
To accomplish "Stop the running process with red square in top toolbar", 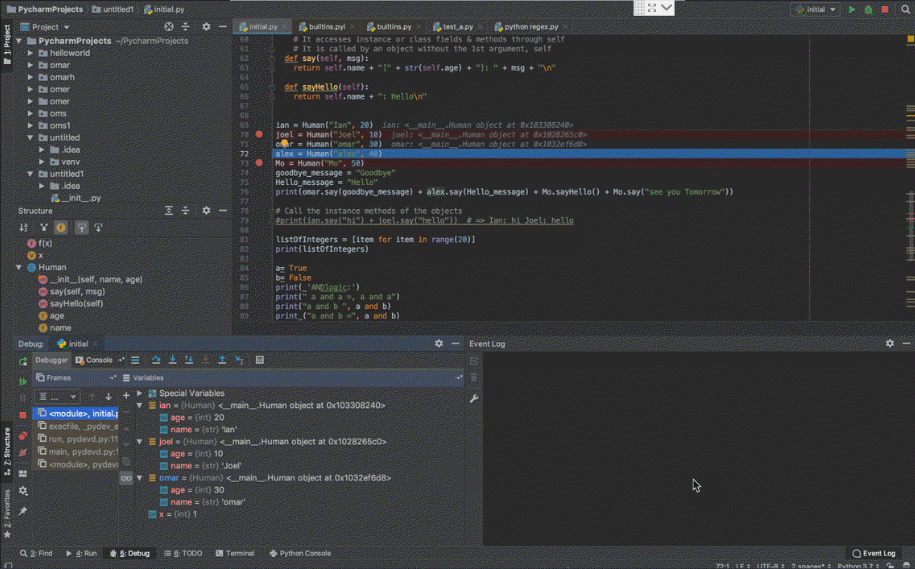I will [x=885, y=9].
